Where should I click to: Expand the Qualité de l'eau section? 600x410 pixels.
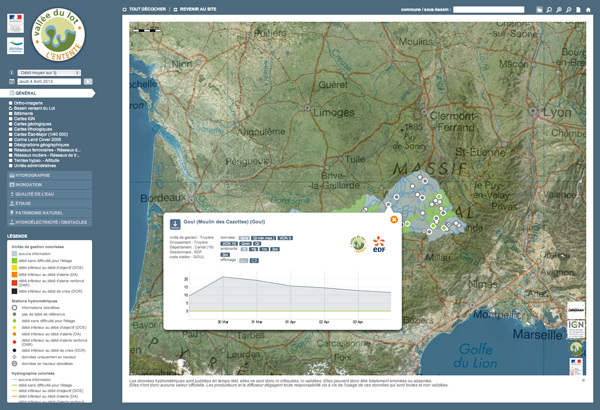[x=49, y=194]
